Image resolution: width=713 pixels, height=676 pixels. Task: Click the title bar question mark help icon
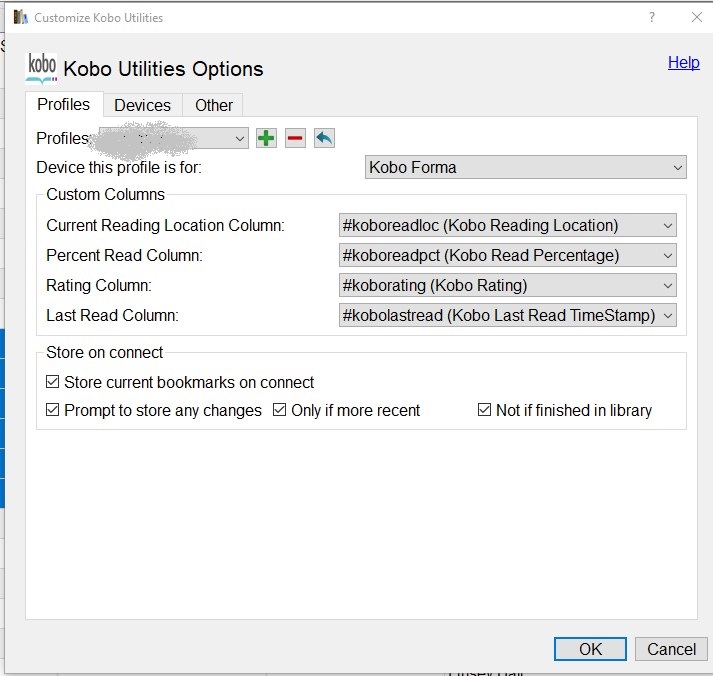click(x=652, y=17)
